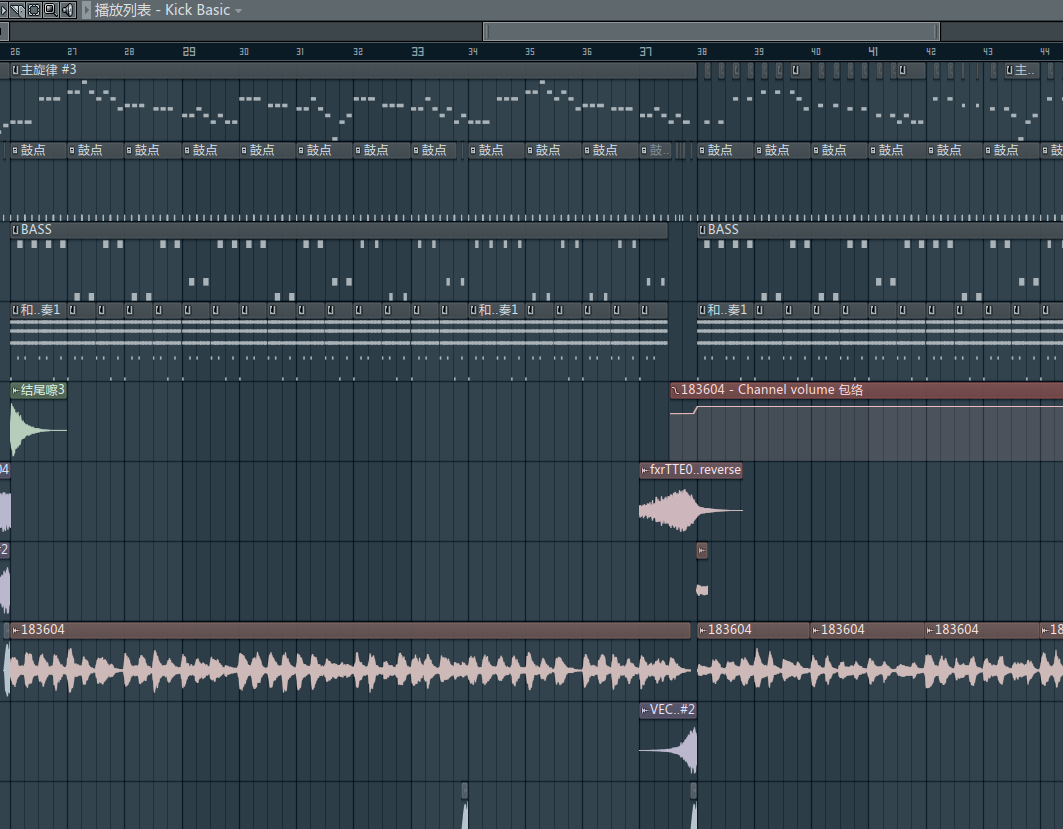Select the pencil draw tool in toolbar
The image size is (1063, 829).
(17, 10)
